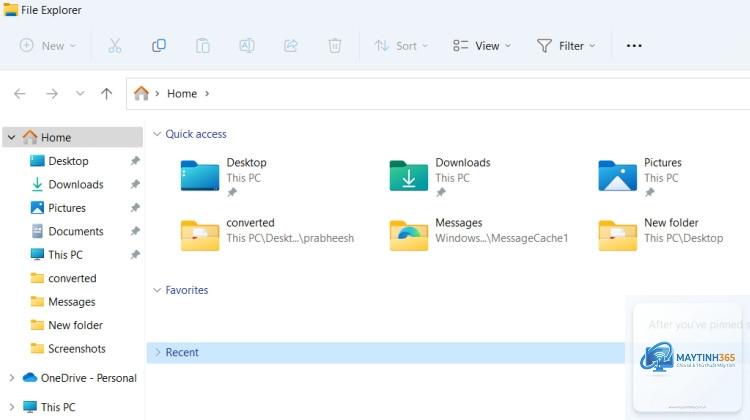Open the Desktop folder in Quick access
The height and width of the screenshot is (420, 750).
pos(224,177)
